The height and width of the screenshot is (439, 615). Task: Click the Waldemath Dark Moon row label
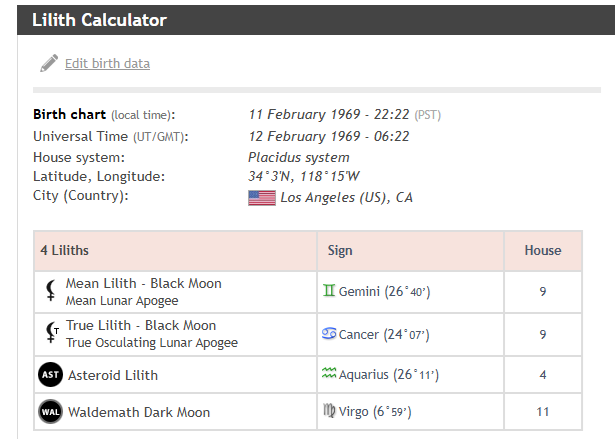(139, 412)
